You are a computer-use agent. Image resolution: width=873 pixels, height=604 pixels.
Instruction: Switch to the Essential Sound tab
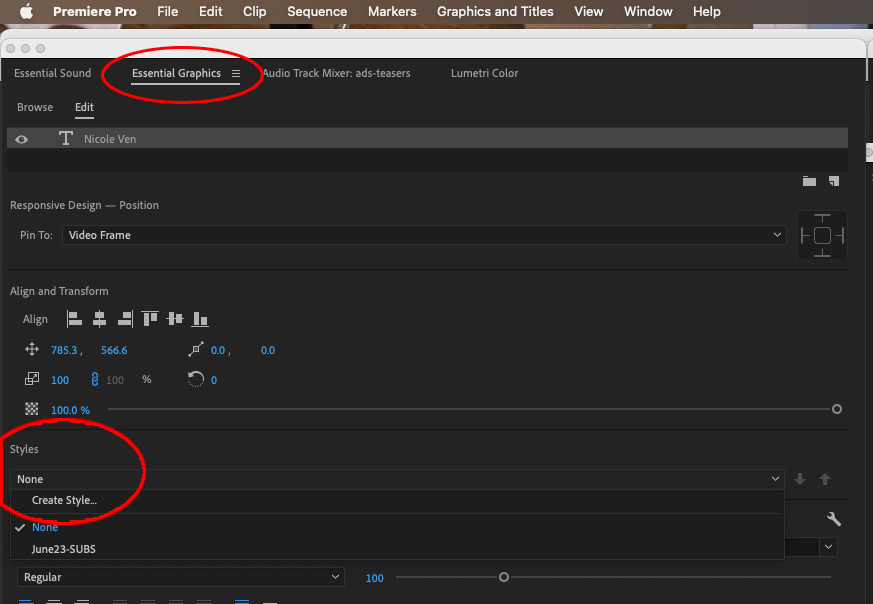(x=52, y=73)
